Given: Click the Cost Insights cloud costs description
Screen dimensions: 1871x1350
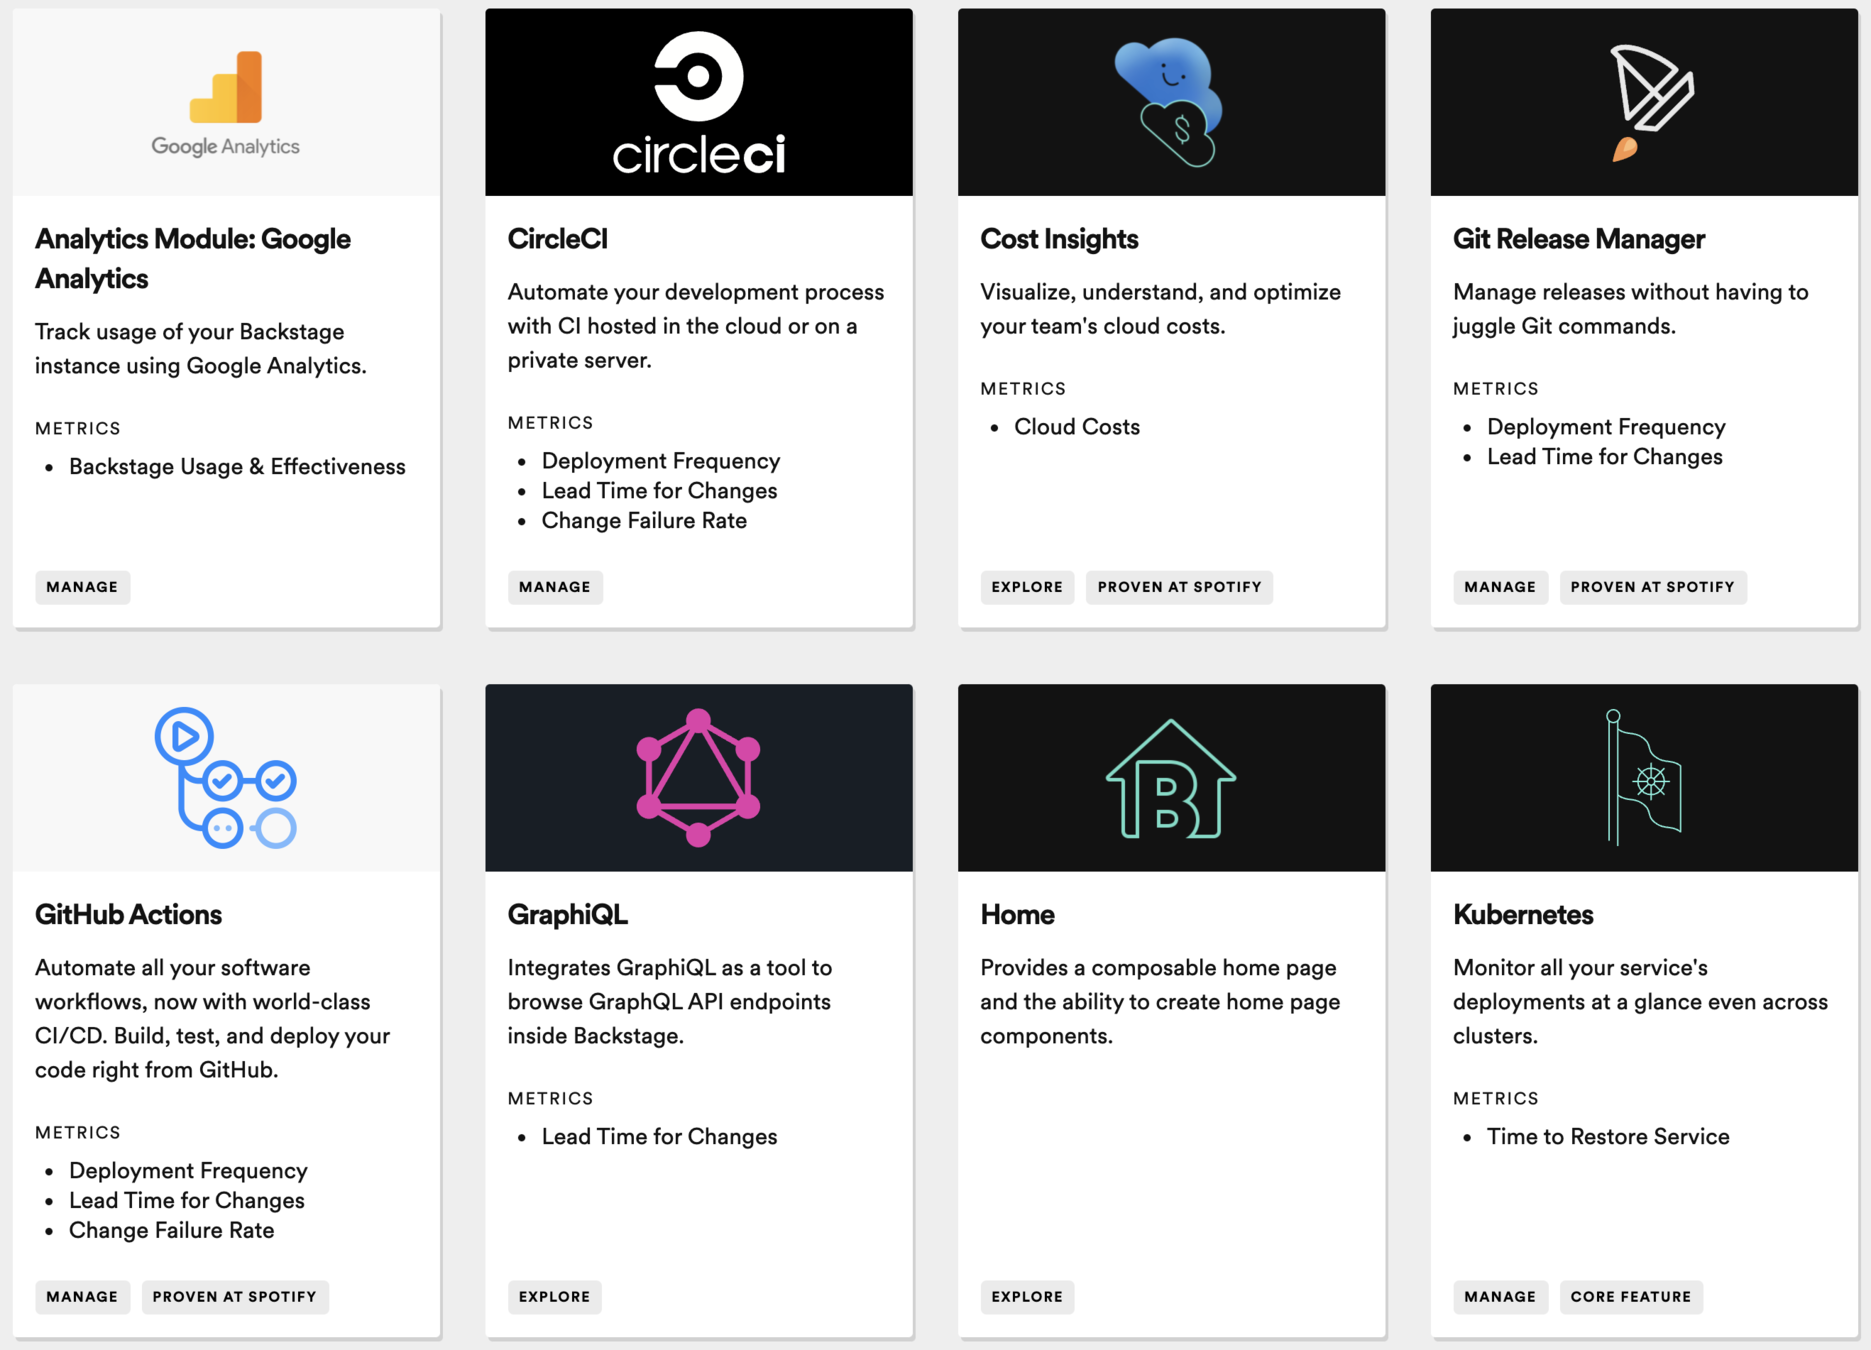Looking at the screenshot, I should click(1160, 309).
